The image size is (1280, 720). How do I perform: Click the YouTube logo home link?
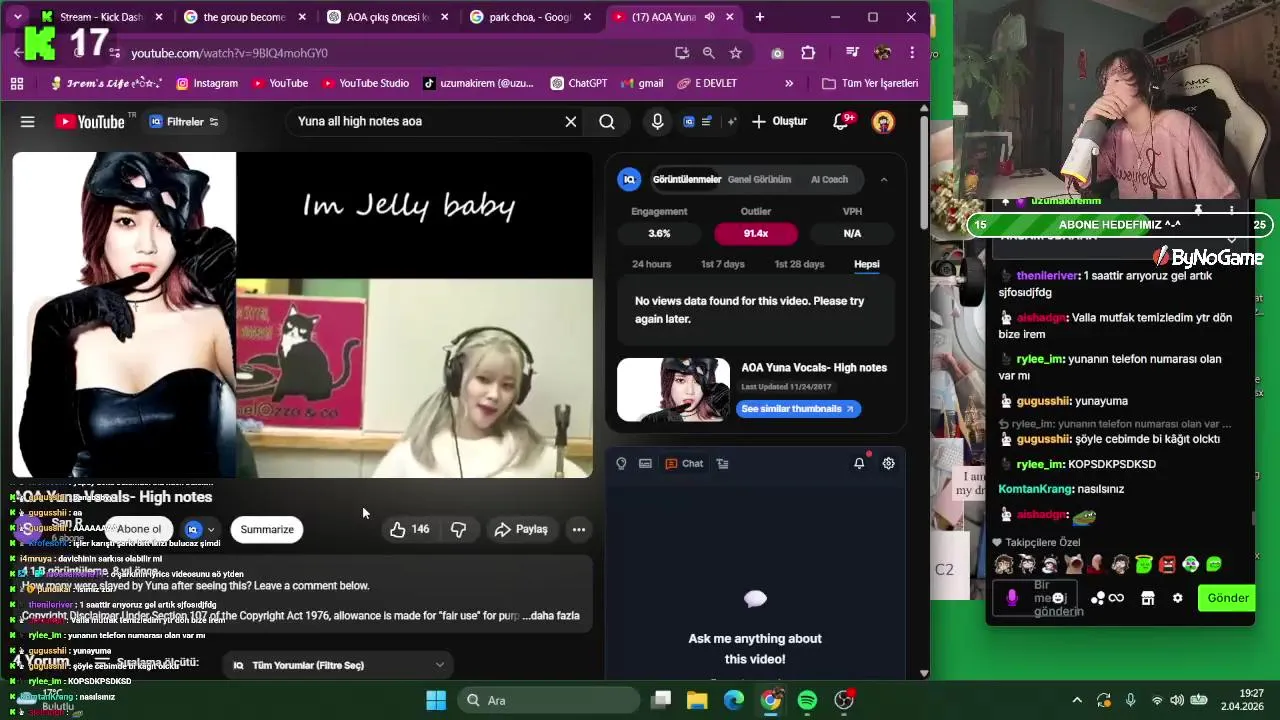click(90, 122)
